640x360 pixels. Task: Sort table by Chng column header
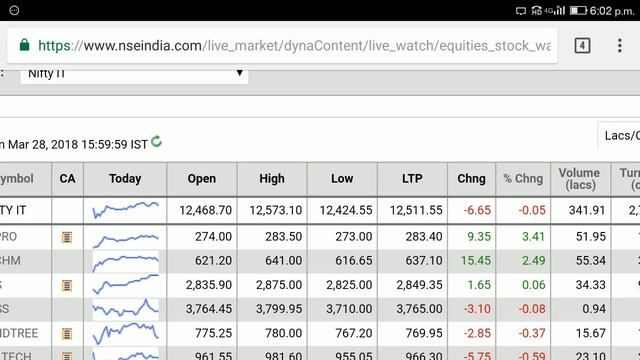click(471, 179)
